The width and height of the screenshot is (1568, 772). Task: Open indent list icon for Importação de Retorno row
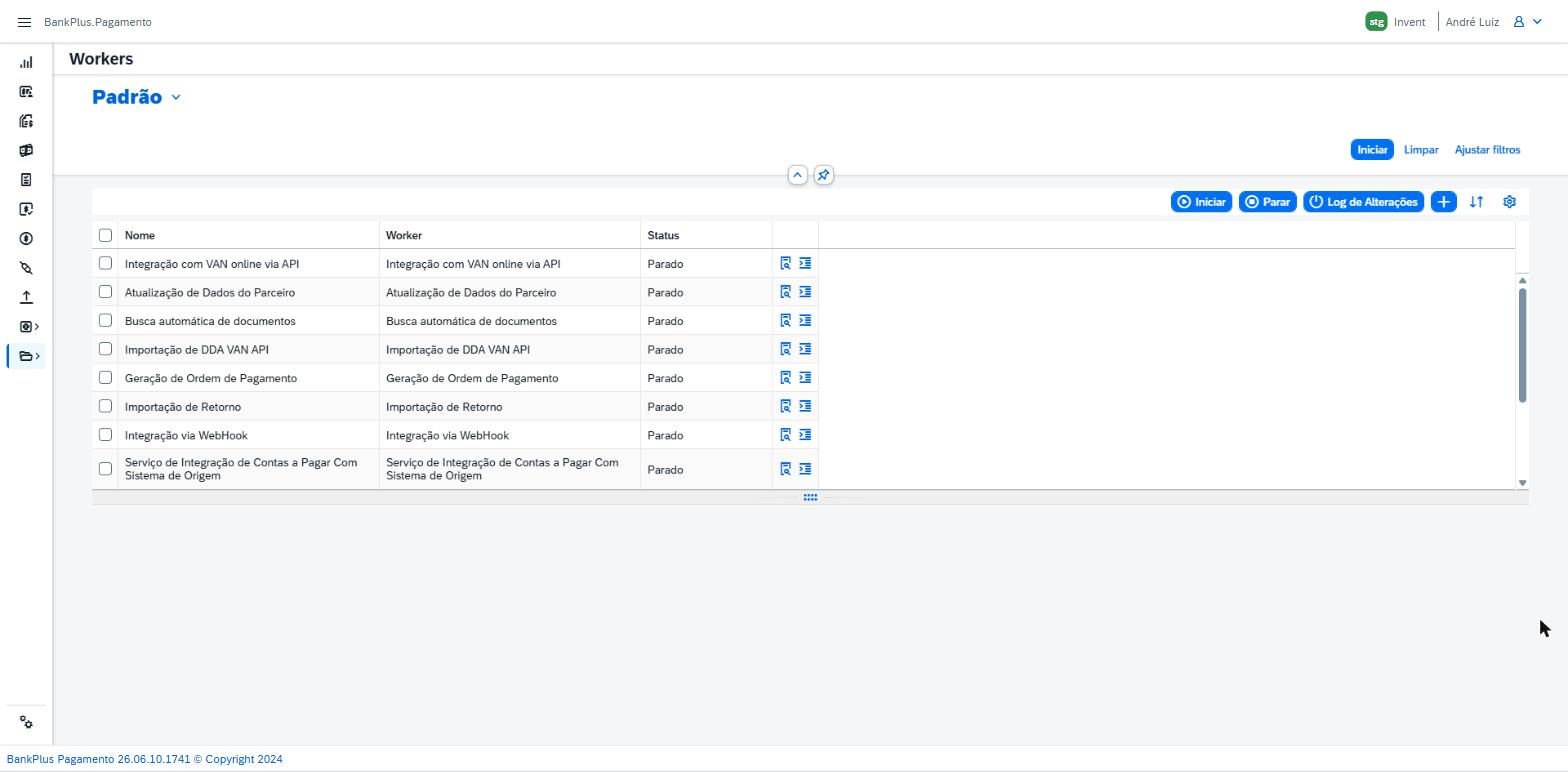coord(805,406)
